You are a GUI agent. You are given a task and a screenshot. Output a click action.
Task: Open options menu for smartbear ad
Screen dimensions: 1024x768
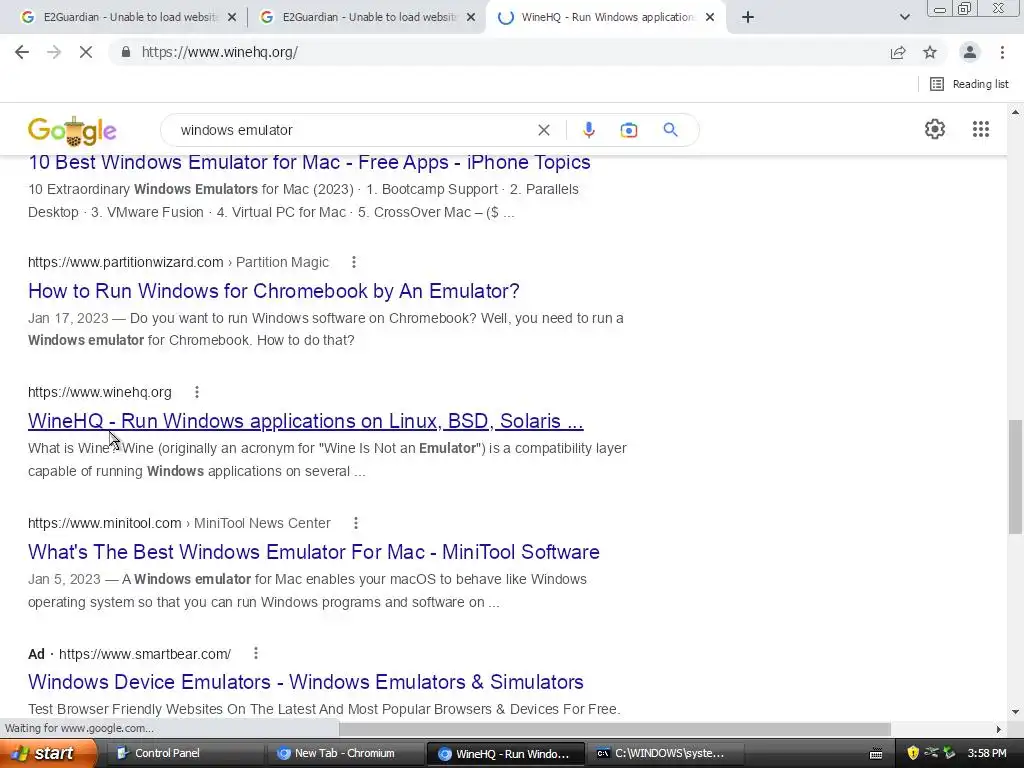(256, 653)
